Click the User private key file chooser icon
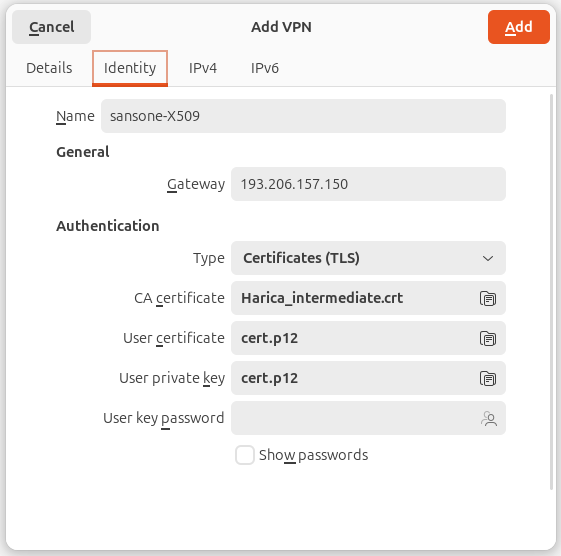Image resolution: width=561 pixels, height=556 pixels. click(488, 379)
